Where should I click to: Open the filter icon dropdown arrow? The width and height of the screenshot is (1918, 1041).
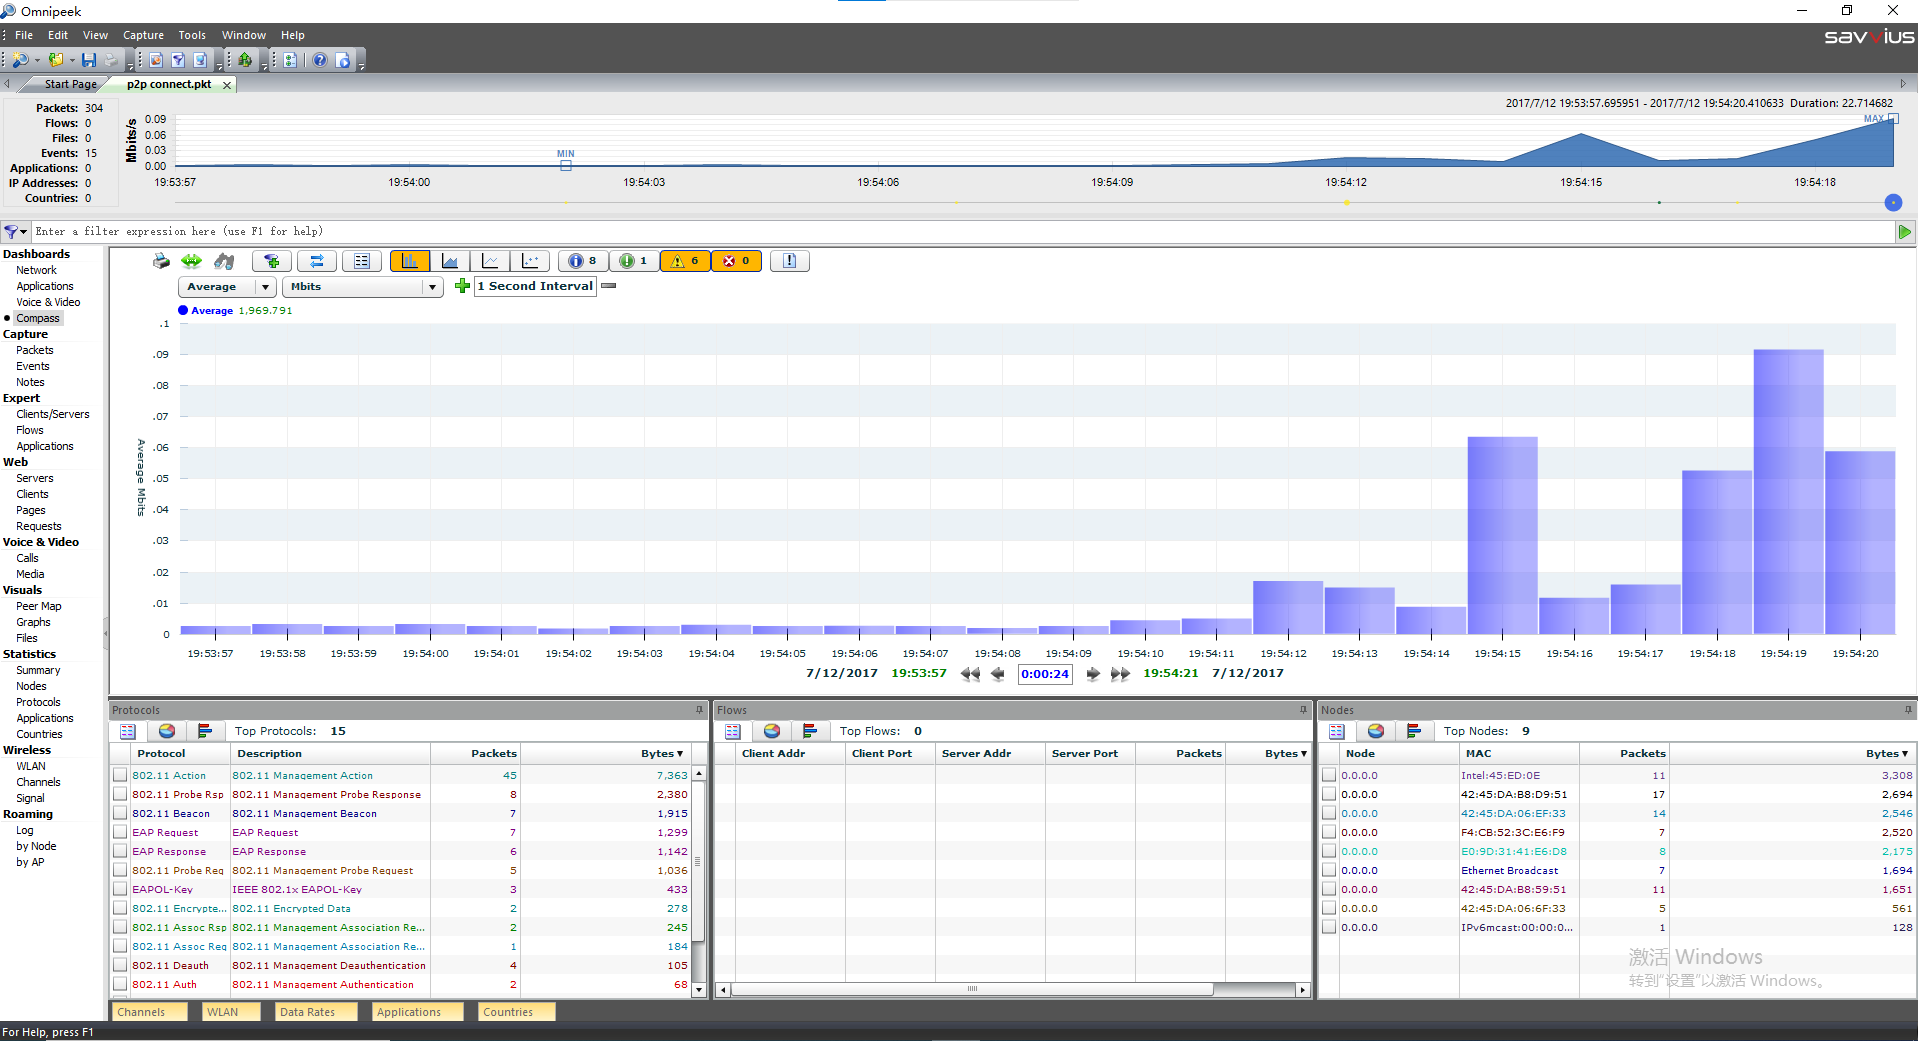23,232
